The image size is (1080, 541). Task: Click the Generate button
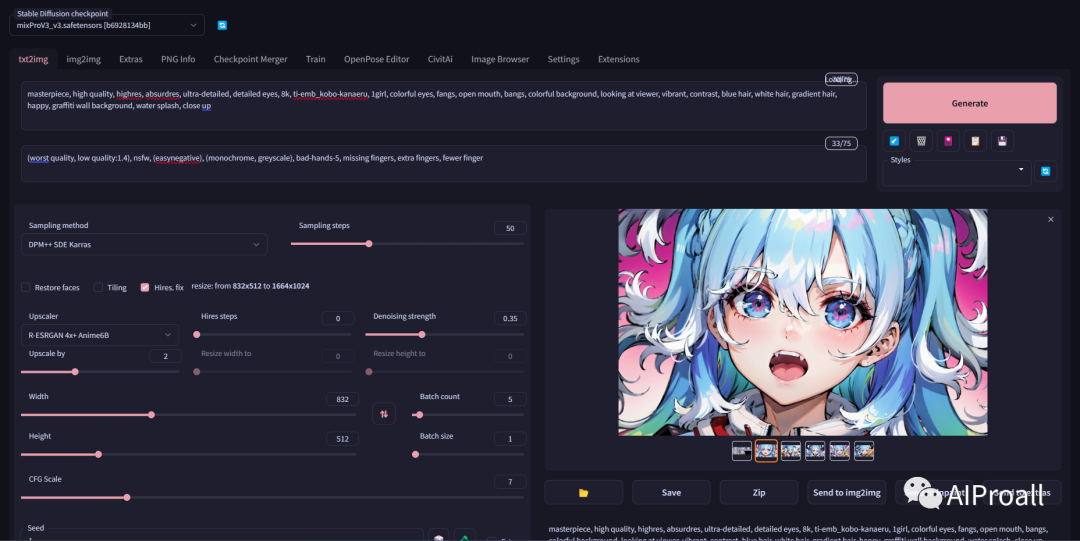tap(970, 103)
